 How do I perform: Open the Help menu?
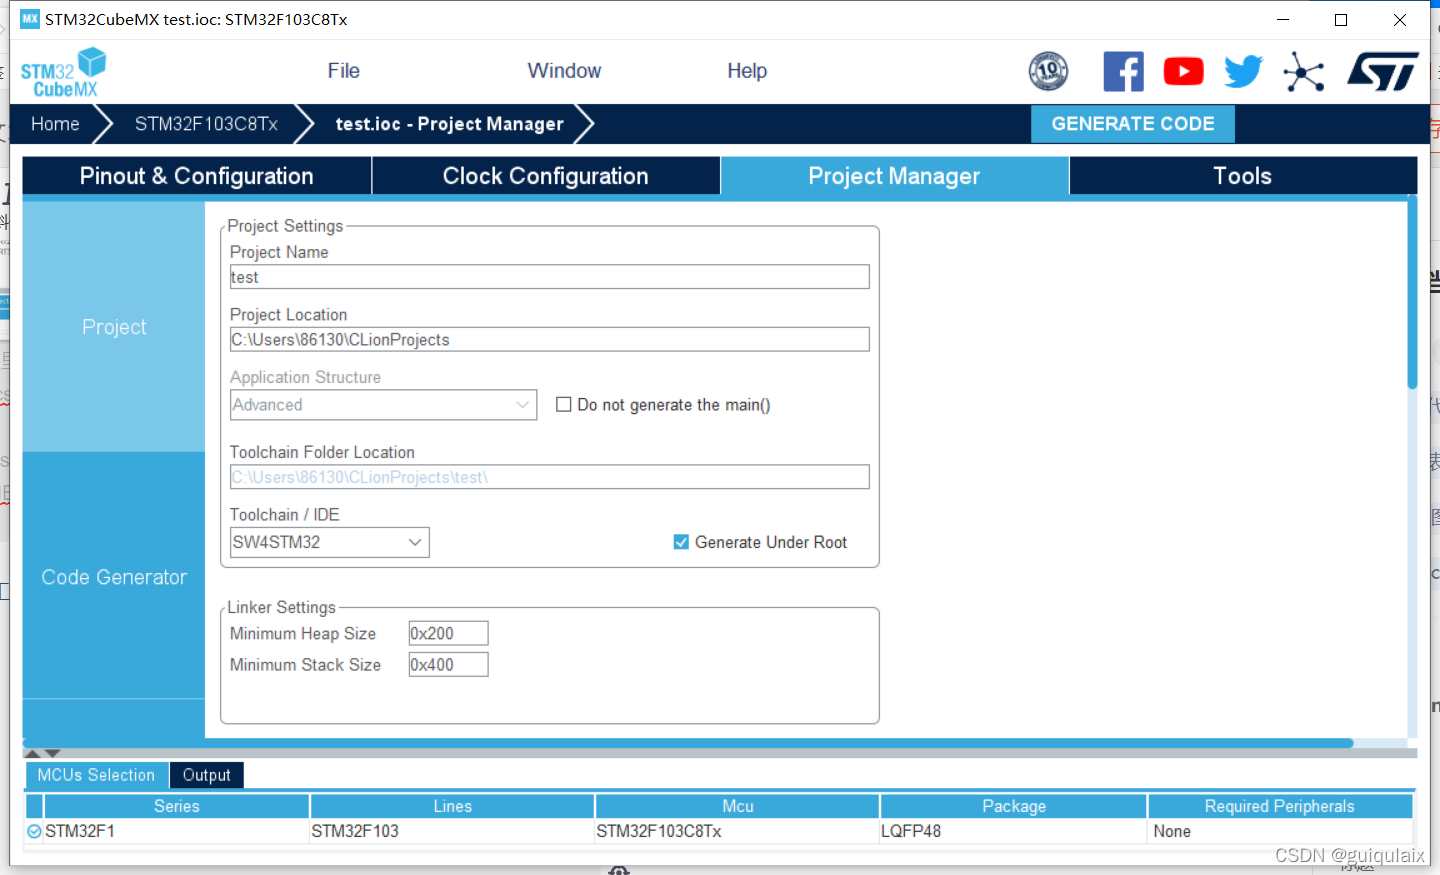click(747, 71)
